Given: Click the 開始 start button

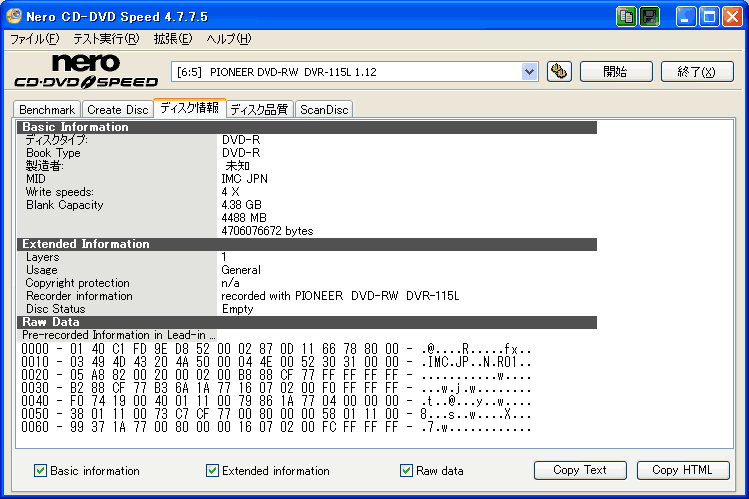Looking at the screenshot, I should point(616,72).
